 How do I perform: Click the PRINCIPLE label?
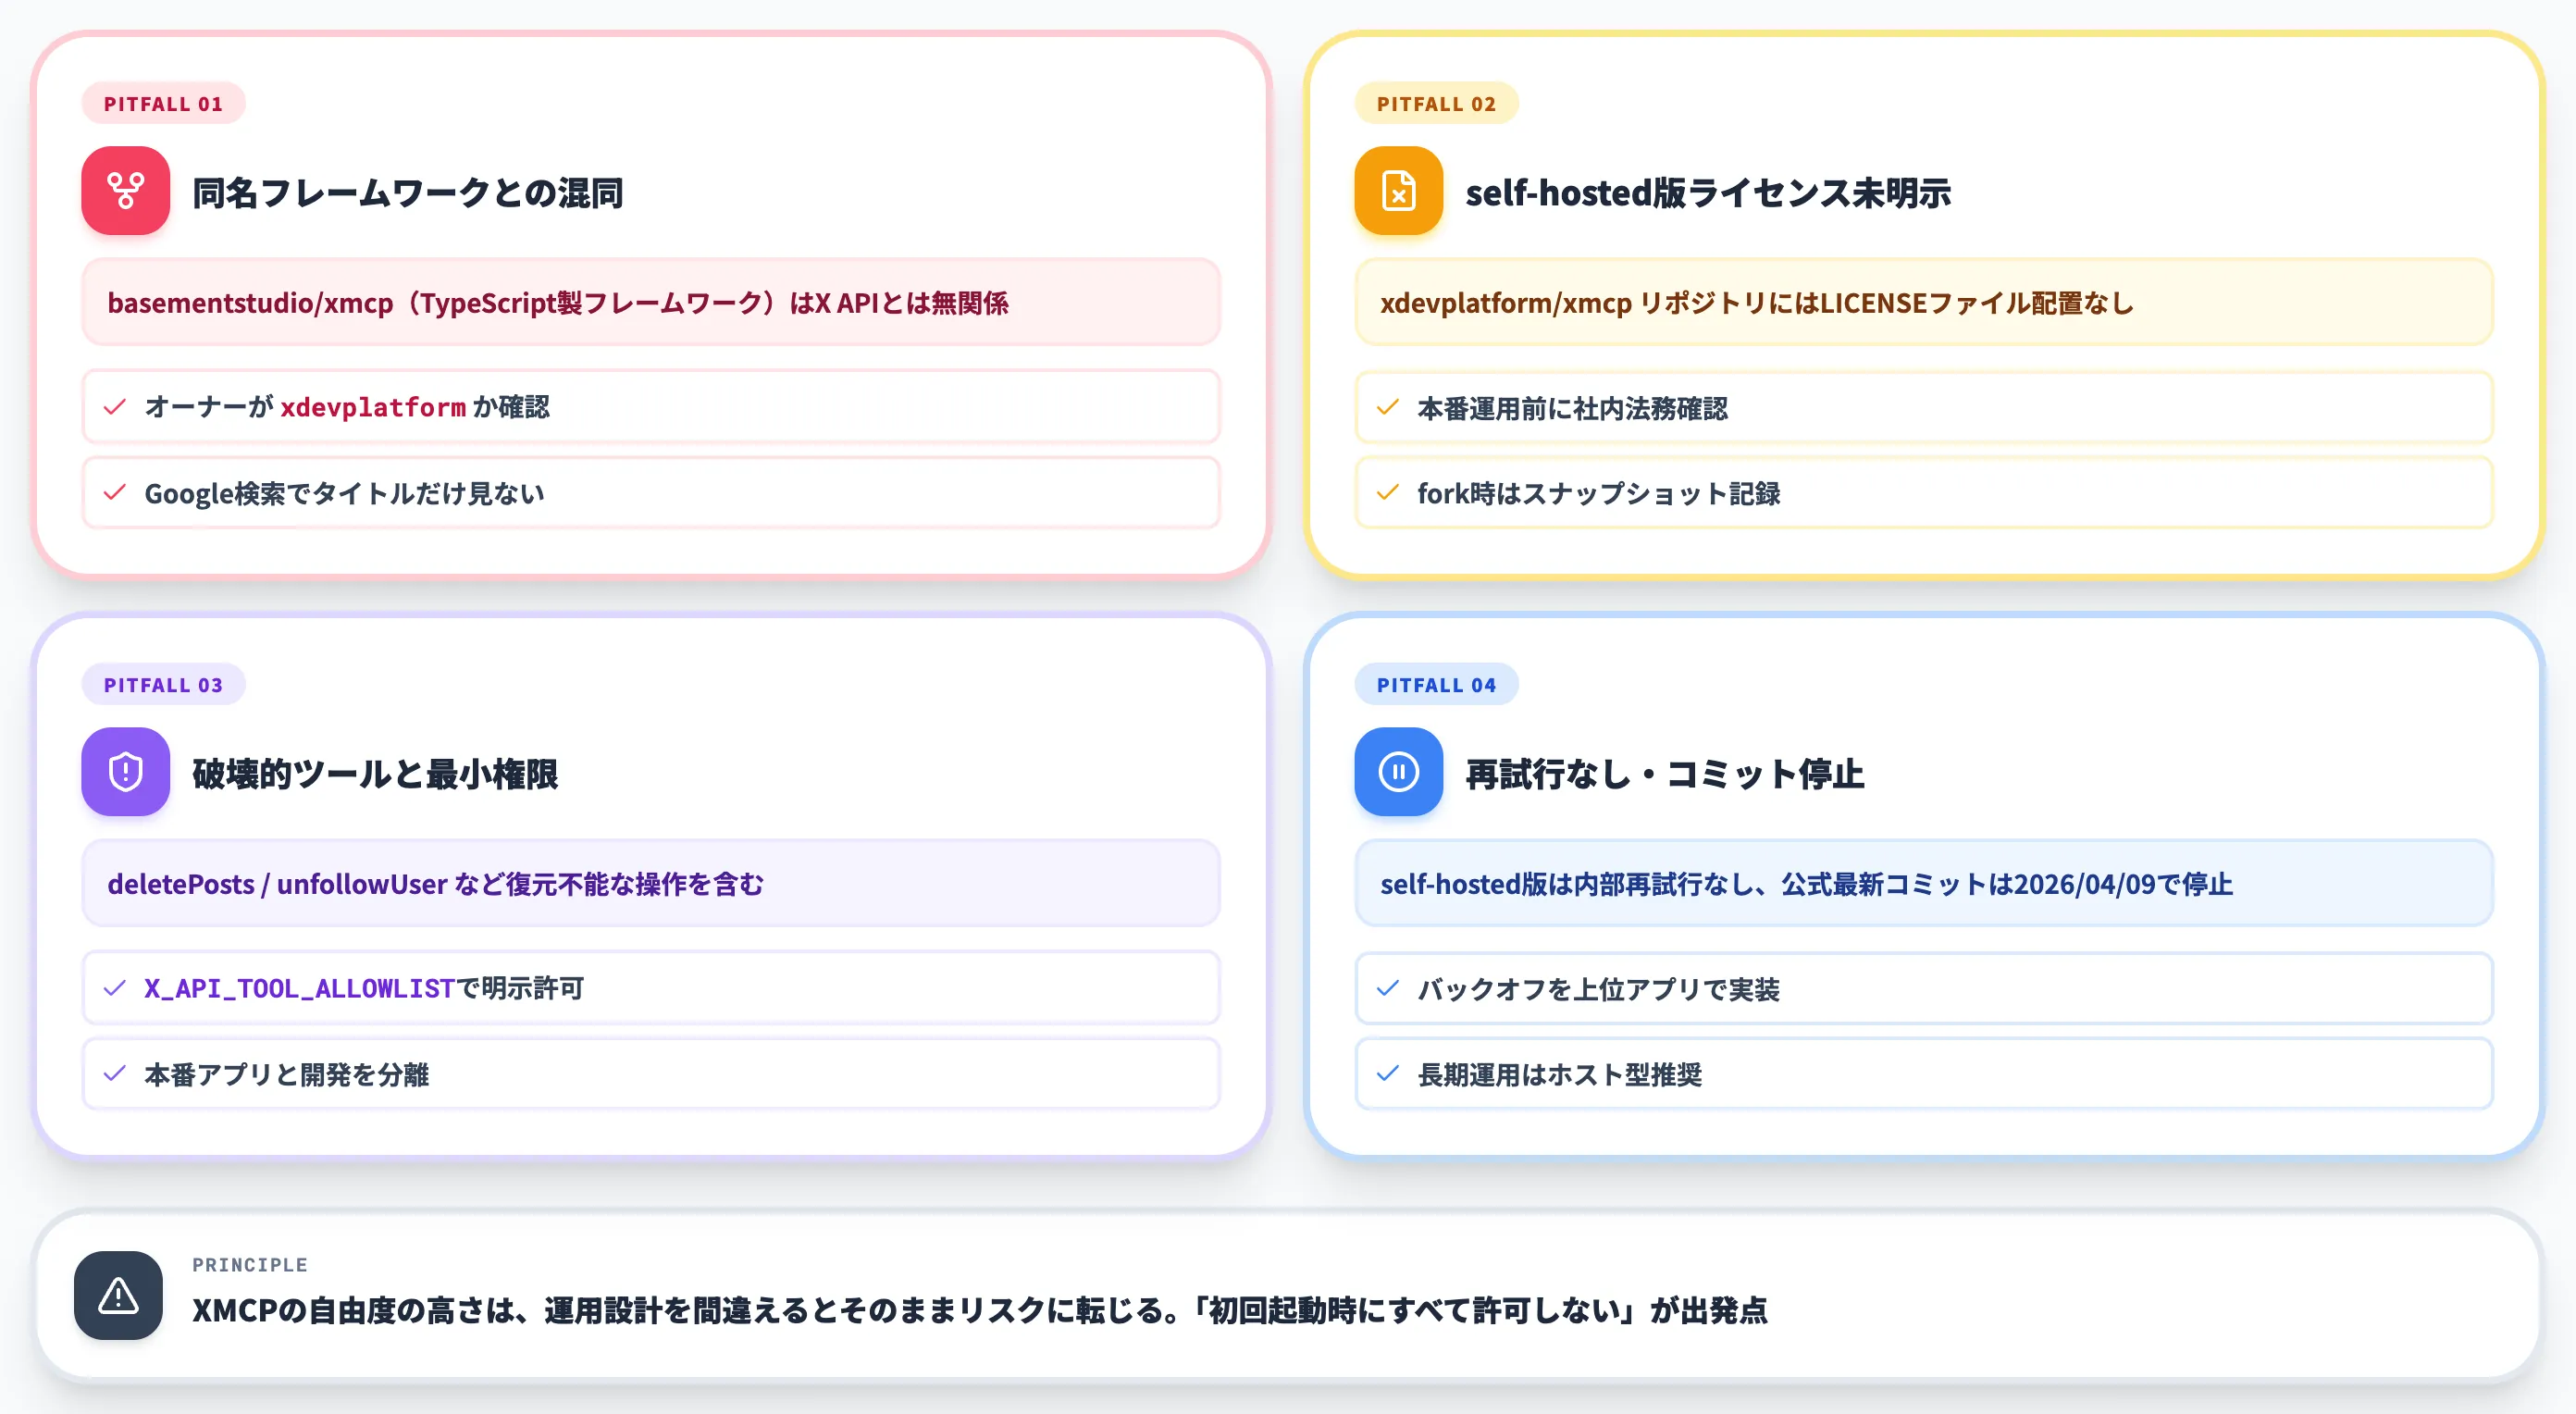coord(250,1265)
